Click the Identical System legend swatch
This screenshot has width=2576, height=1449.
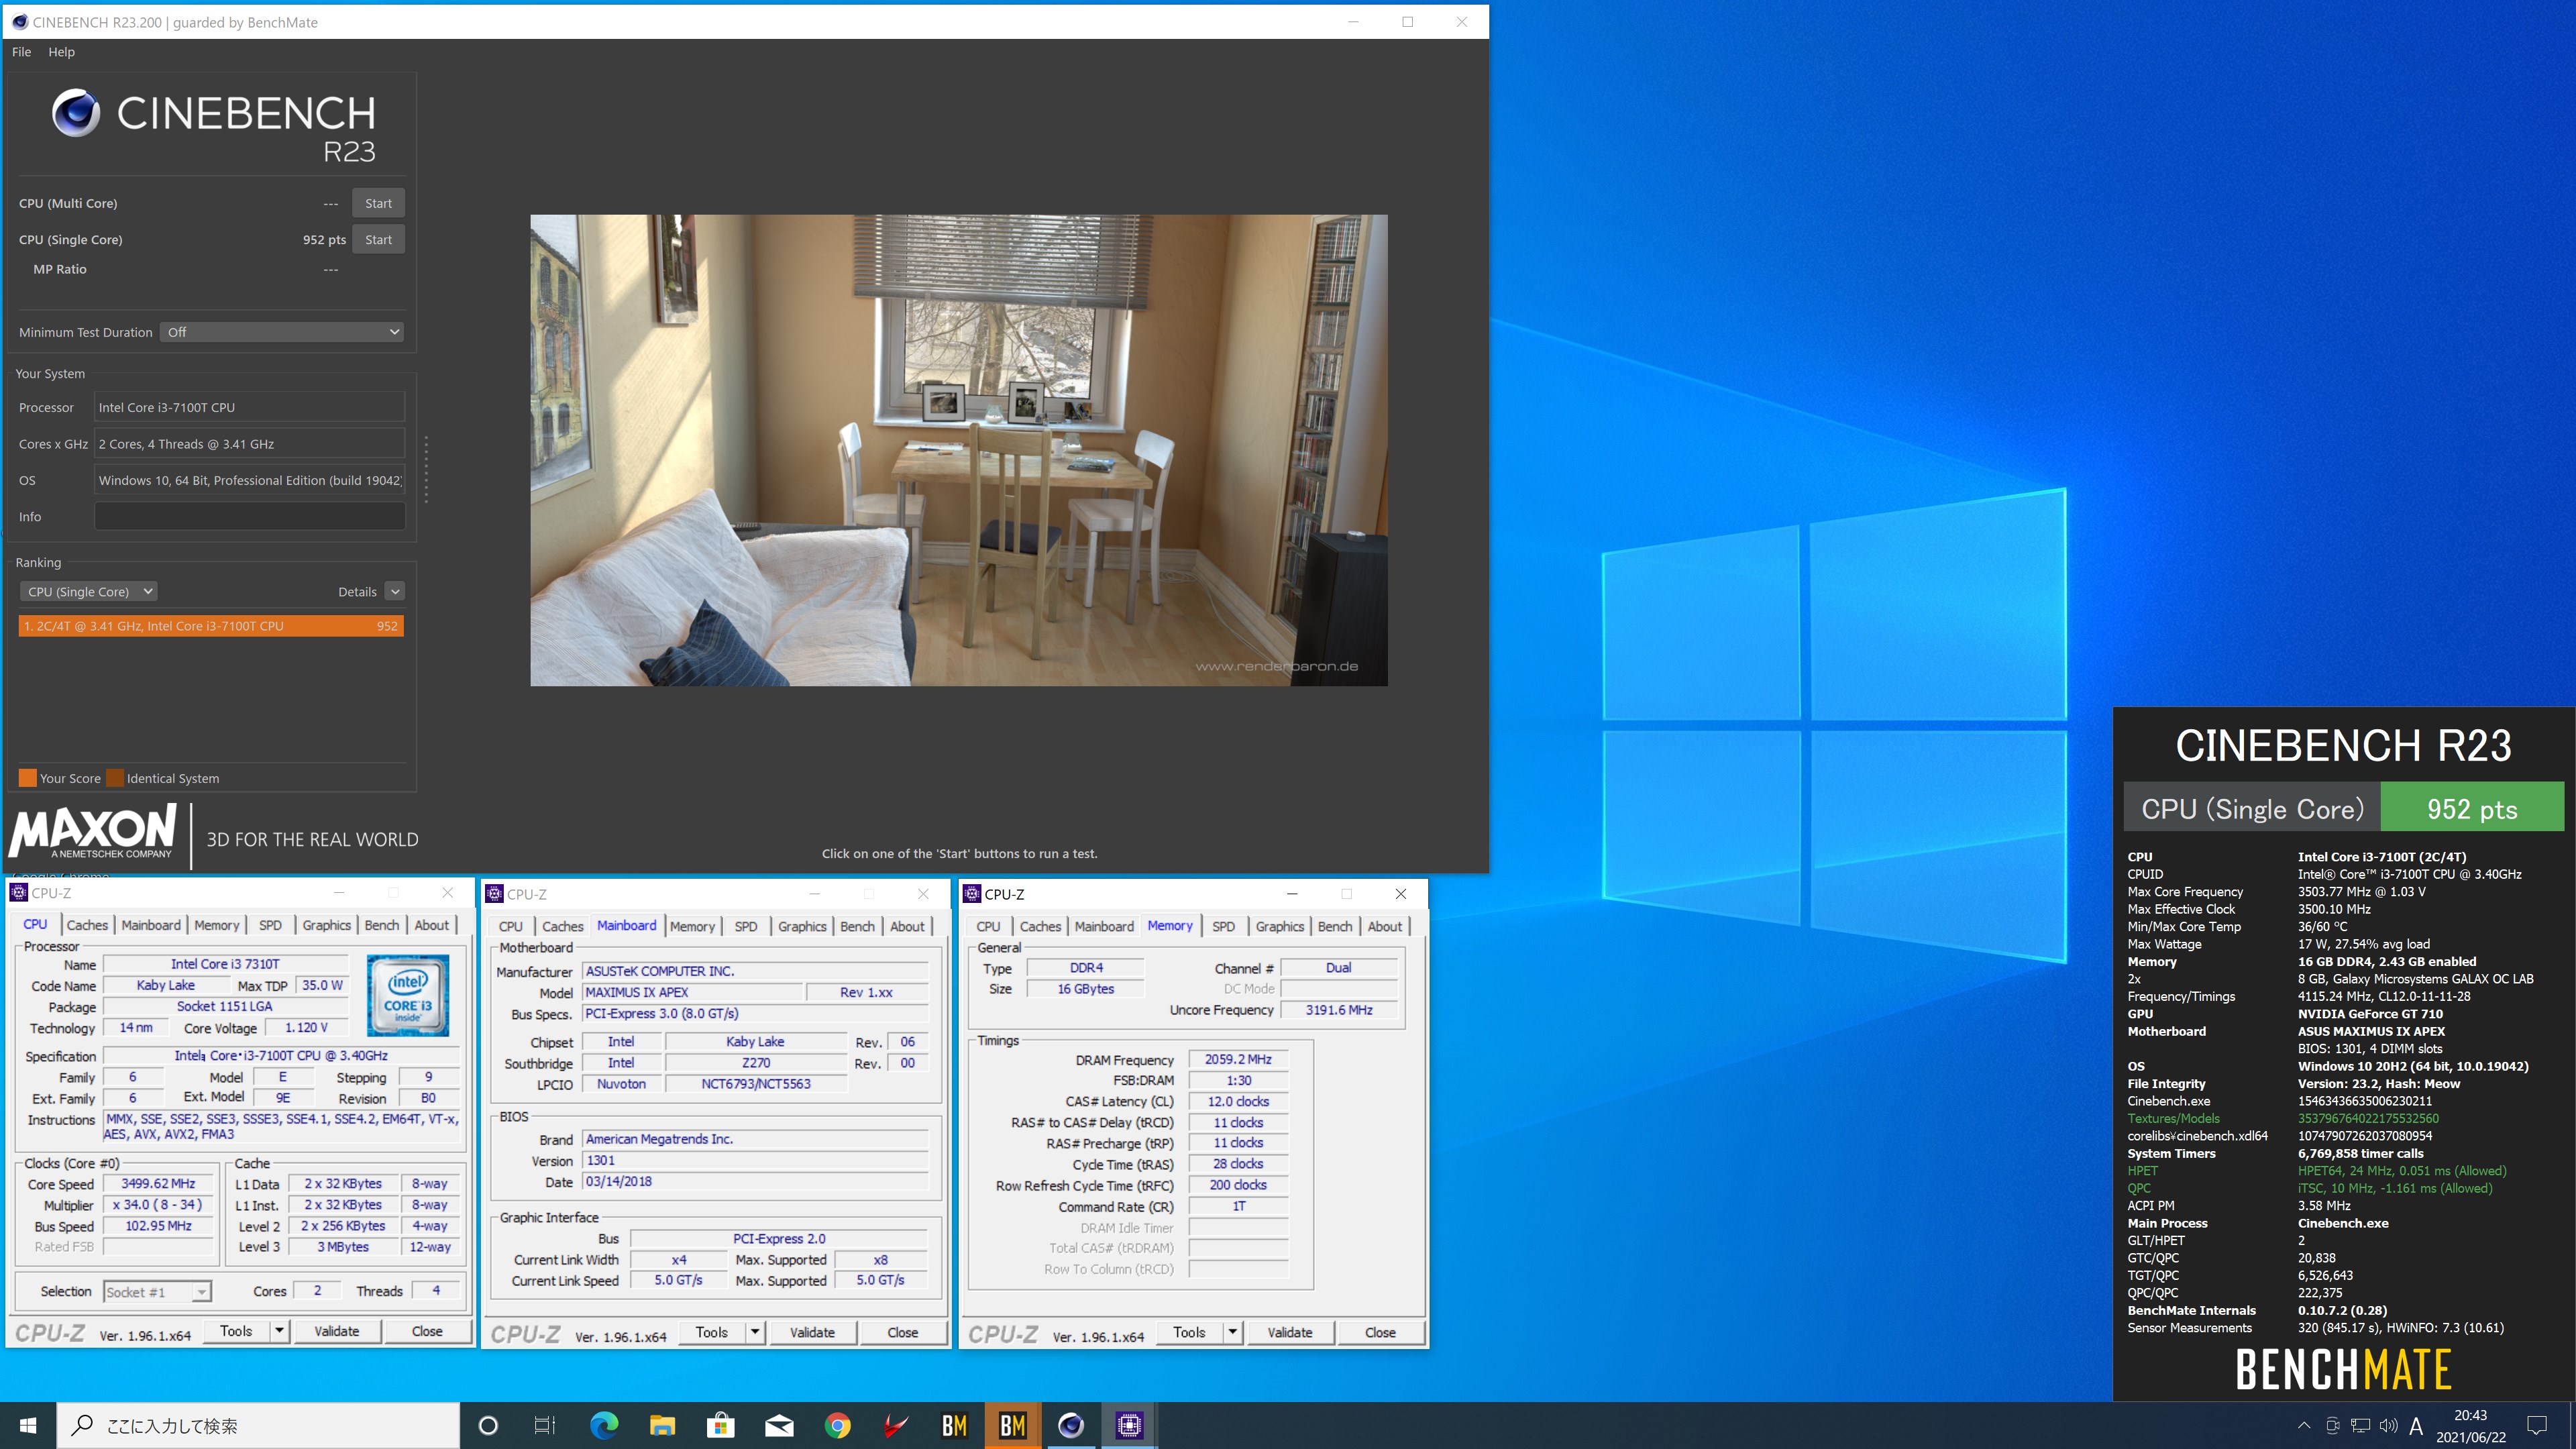click(x=115, y=778)
